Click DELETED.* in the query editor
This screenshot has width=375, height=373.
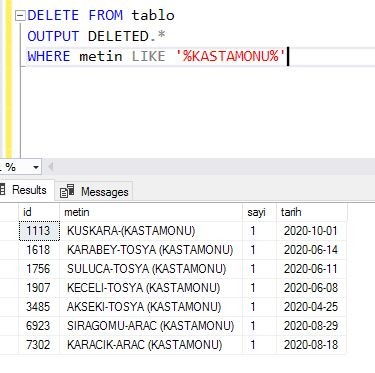point(127,36)
